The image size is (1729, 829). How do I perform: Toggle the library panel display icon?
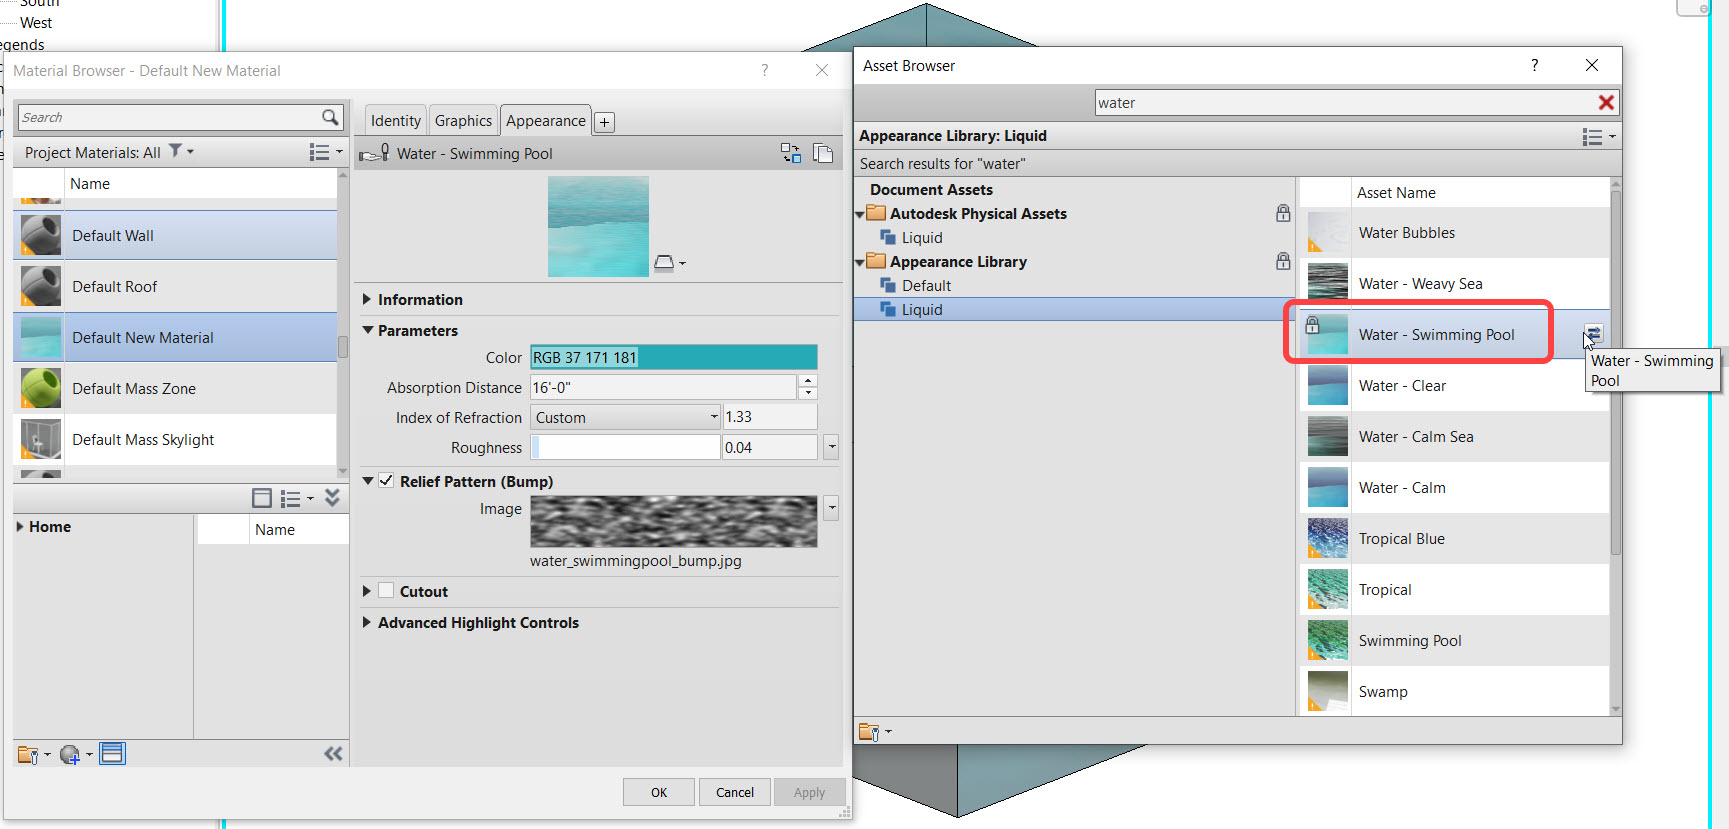tap(262, 498)
